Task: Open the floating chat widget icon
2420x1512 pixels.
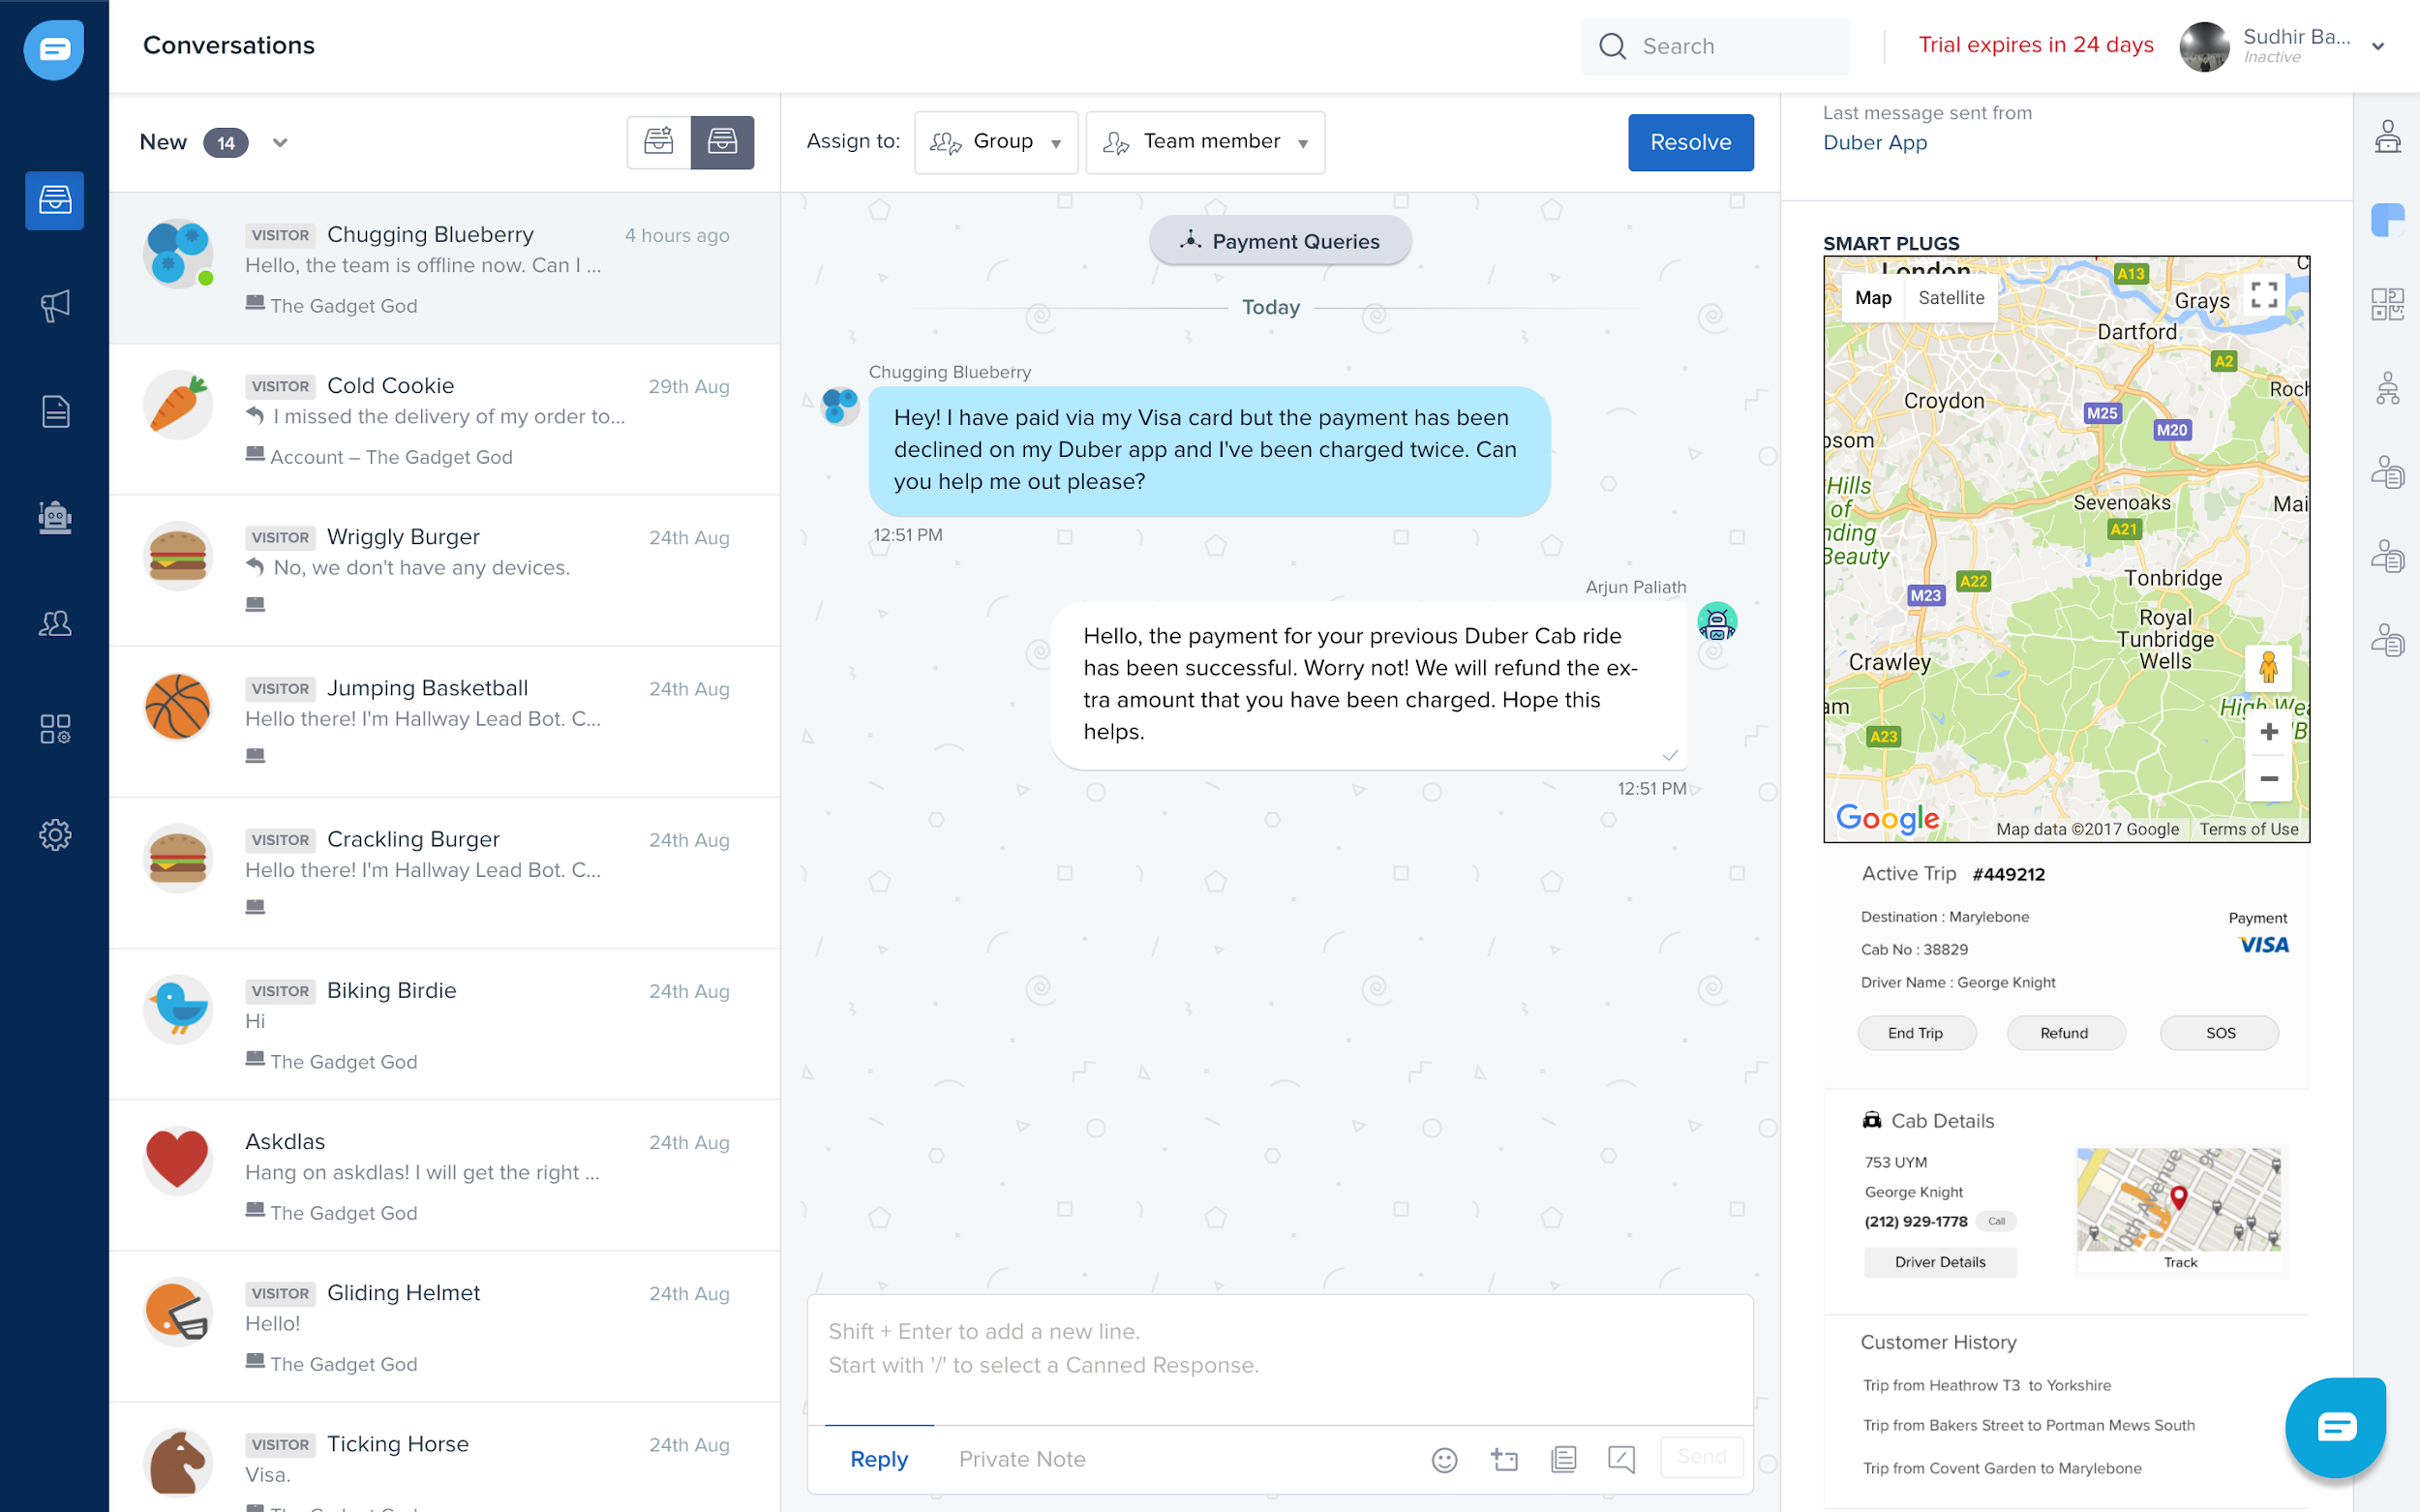Action: [x=2335, y=1427]
